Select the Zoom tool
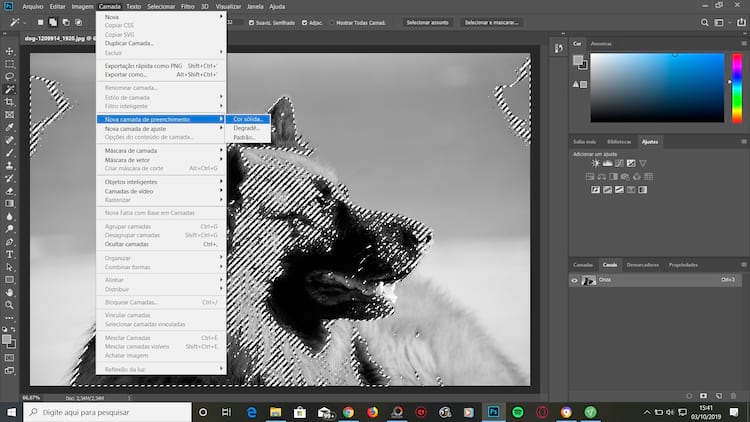Image resolution: width=750 pixels, height=422 pixels. (x=9, y=305)
